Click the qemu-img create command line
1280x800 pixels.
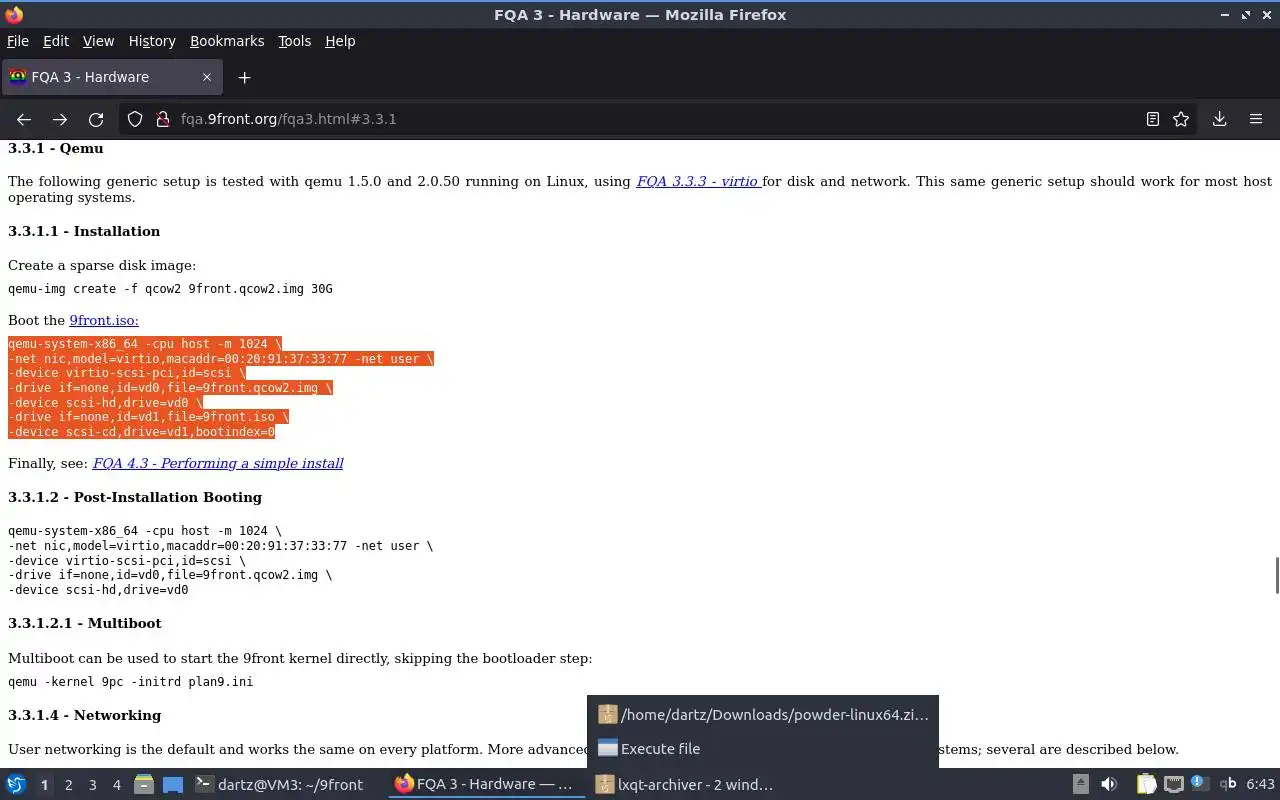click(x=170, y=289)
